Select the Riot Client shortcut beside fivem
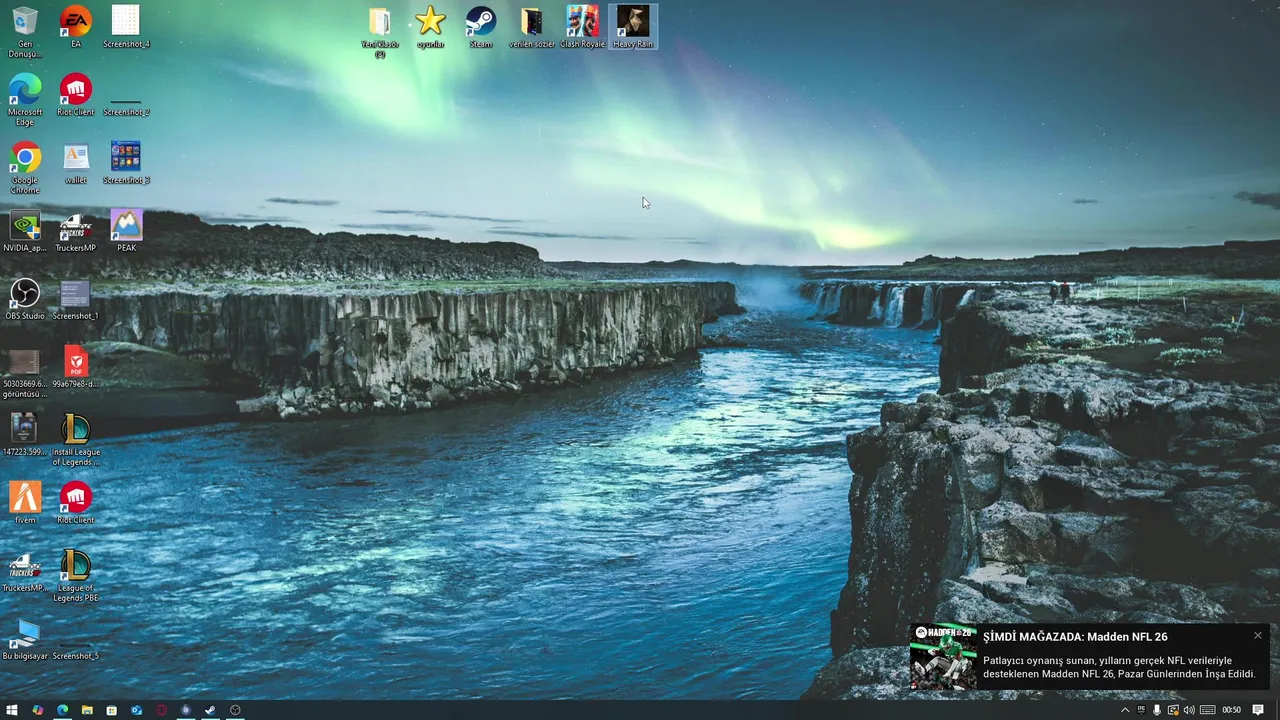Viewport: 1280px width, 720px height. [76, 503]
